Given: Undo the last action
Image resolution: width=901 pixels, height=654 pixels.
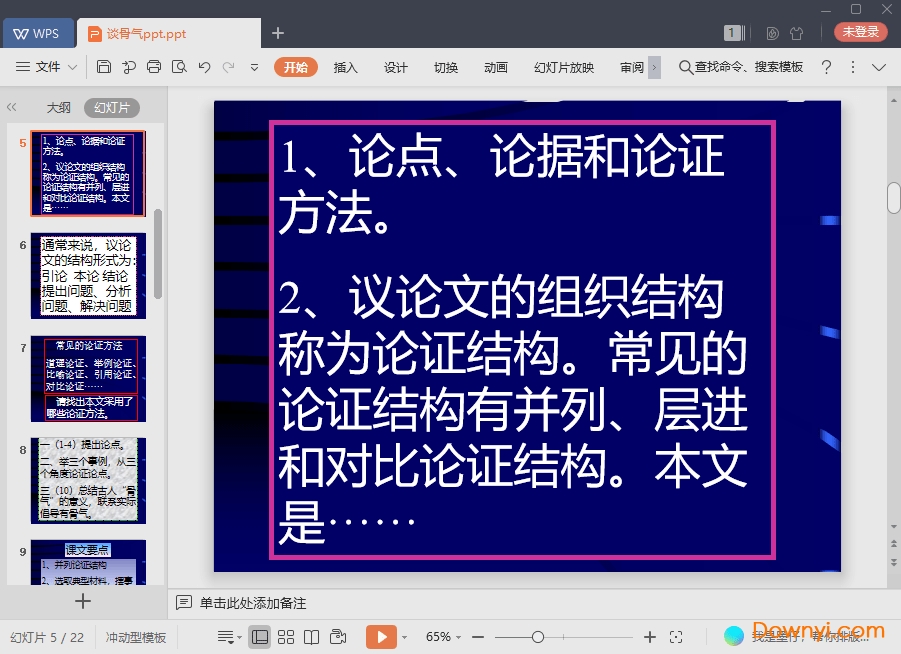Looking at the screenshot, I should click(x=206, y=66).
